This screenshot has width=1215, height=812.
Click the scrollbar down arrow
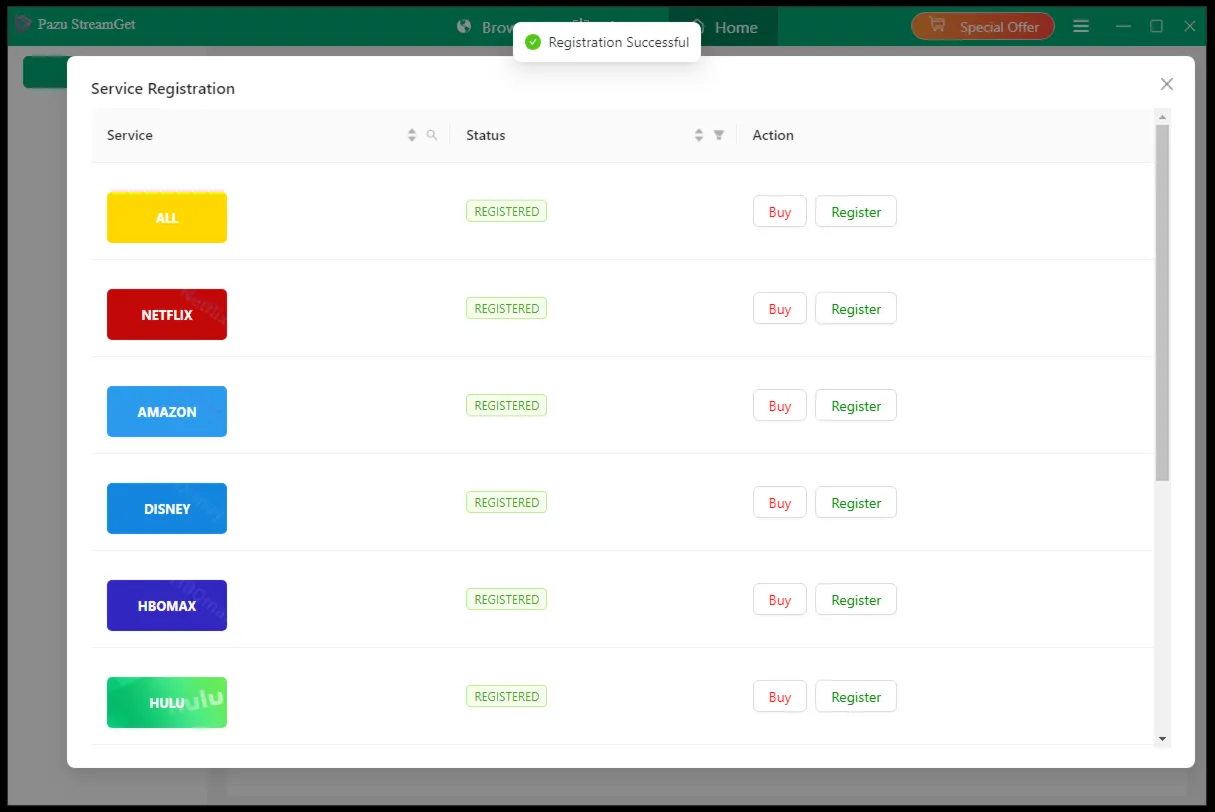(x=1162, y=739)
